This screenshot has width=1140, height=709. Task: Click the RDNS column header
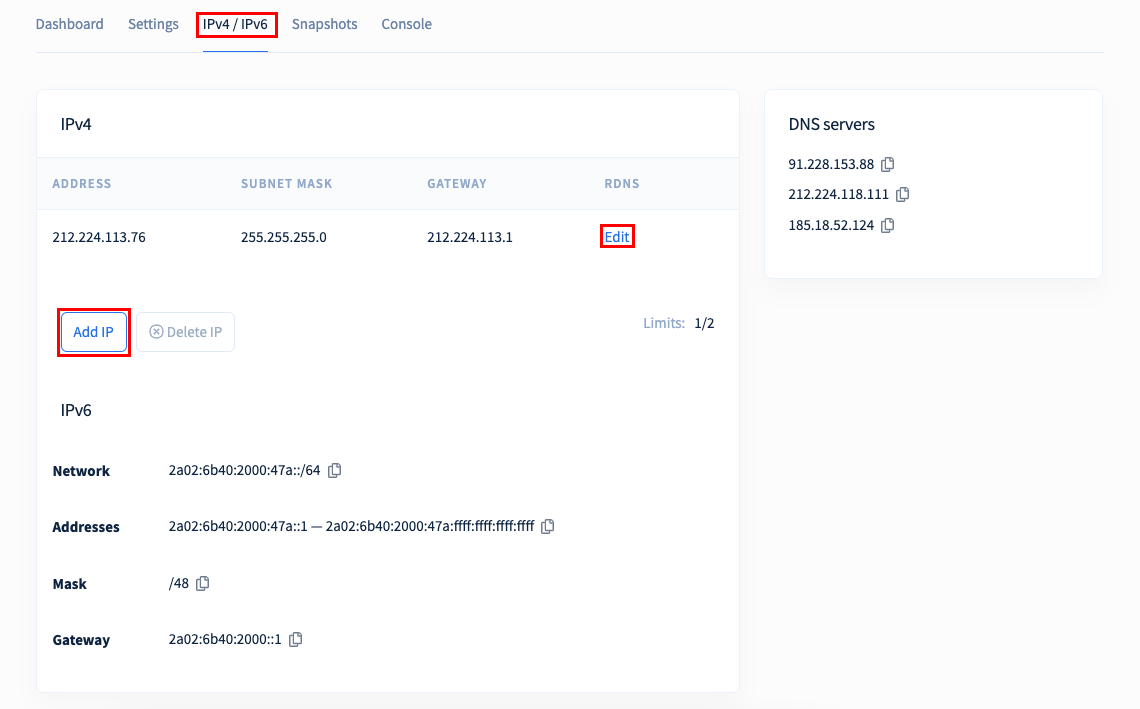622,183
